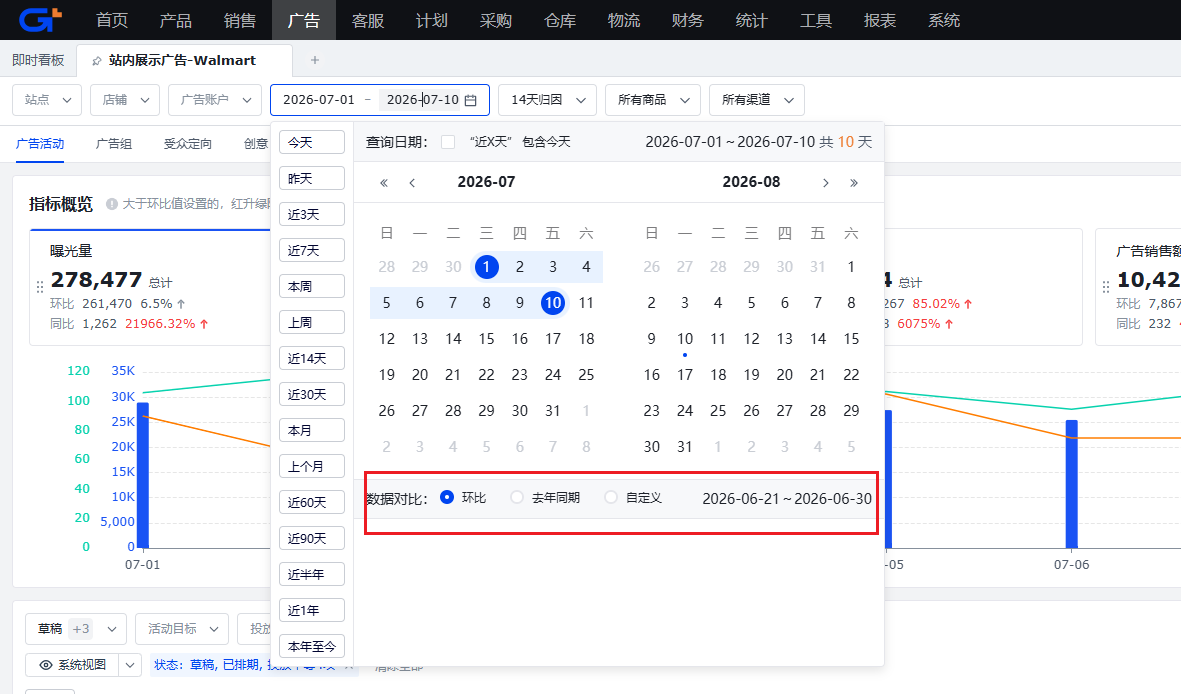The image size is (1181, 694).
Task: Go to previous month arrow
Action: [x=412, y=182]
